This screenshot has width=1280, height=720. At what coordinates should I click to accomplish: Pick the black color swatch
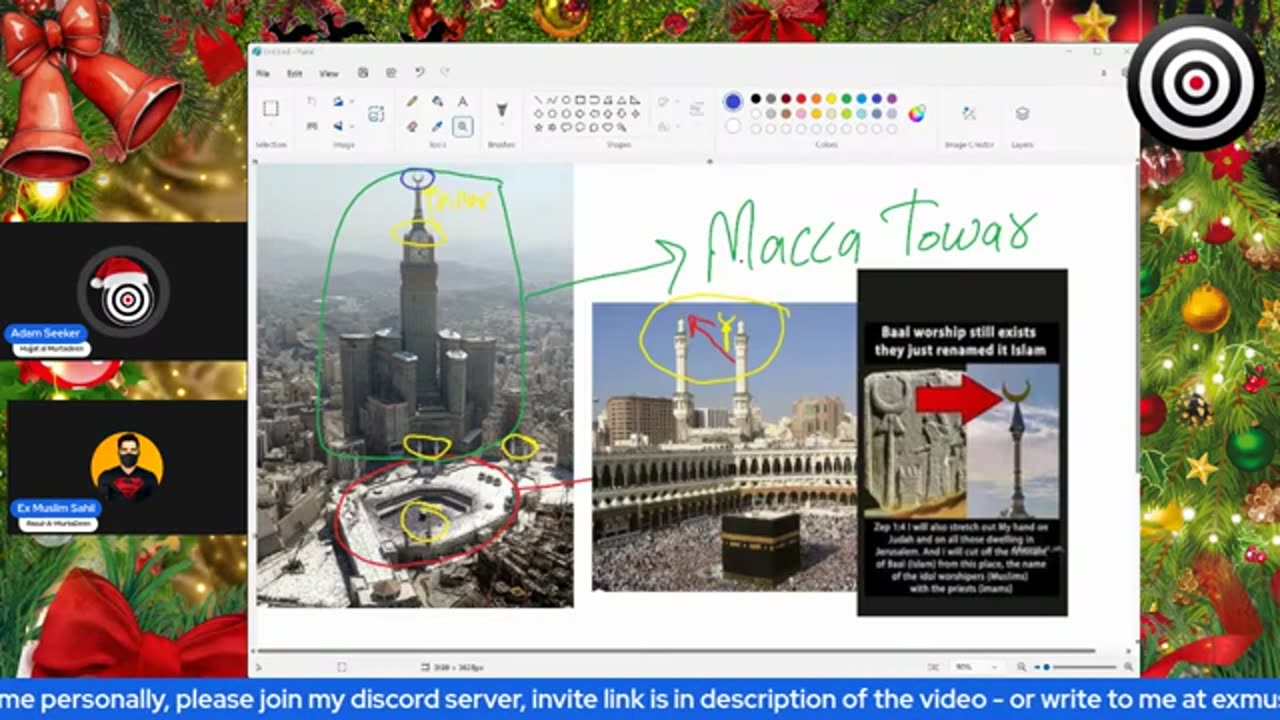756,99
